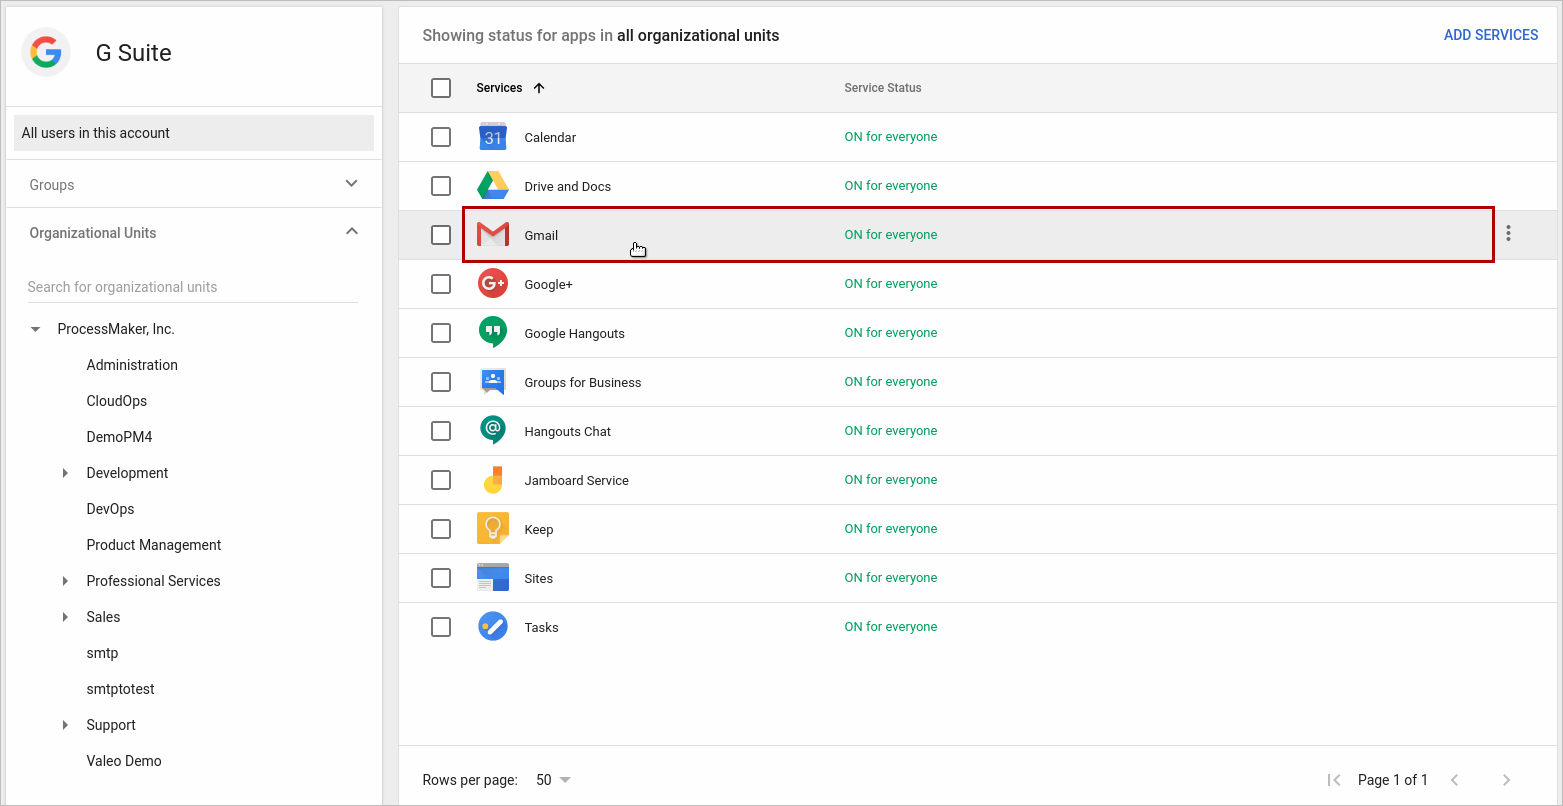Go to the first page arrow
This screenshot has width=1563, height=806.
[1333, 780]
